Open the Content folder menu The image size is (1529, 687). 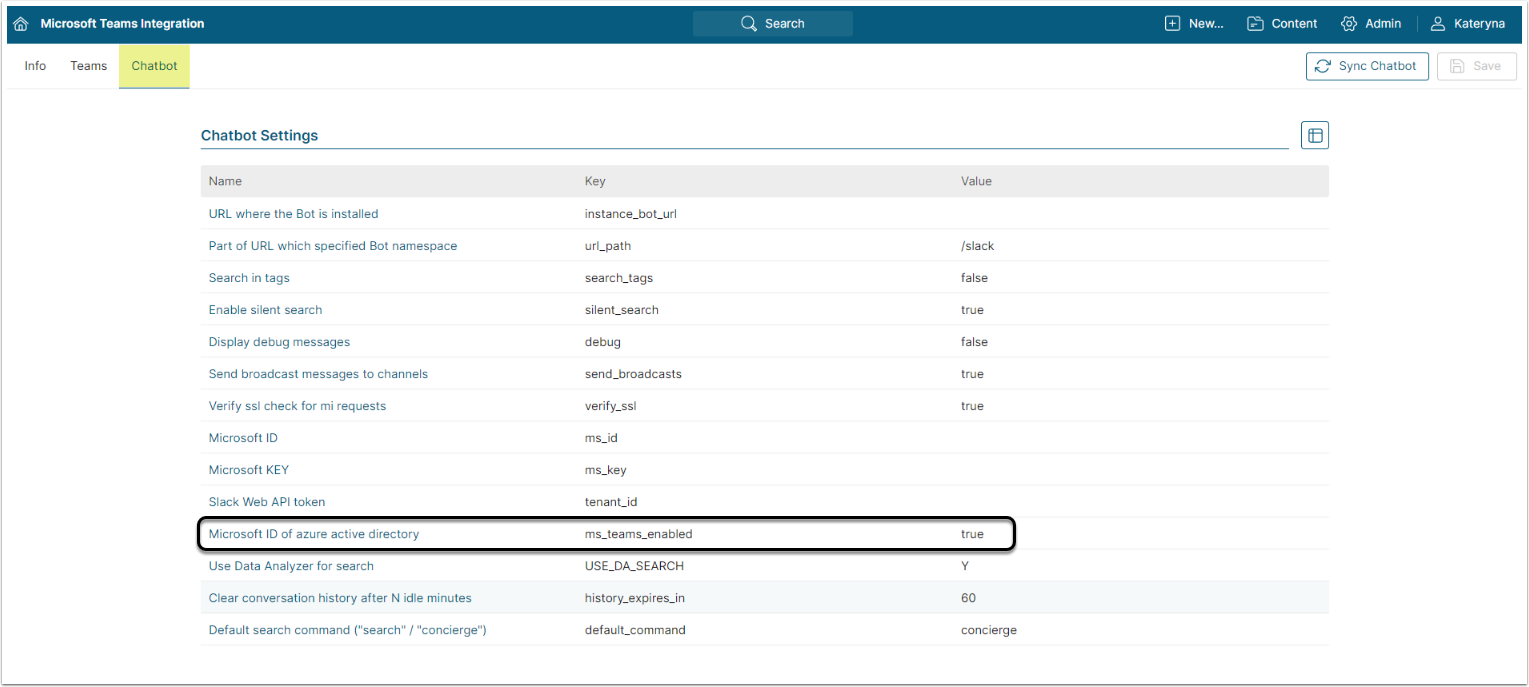click(x=1282, y=24)
